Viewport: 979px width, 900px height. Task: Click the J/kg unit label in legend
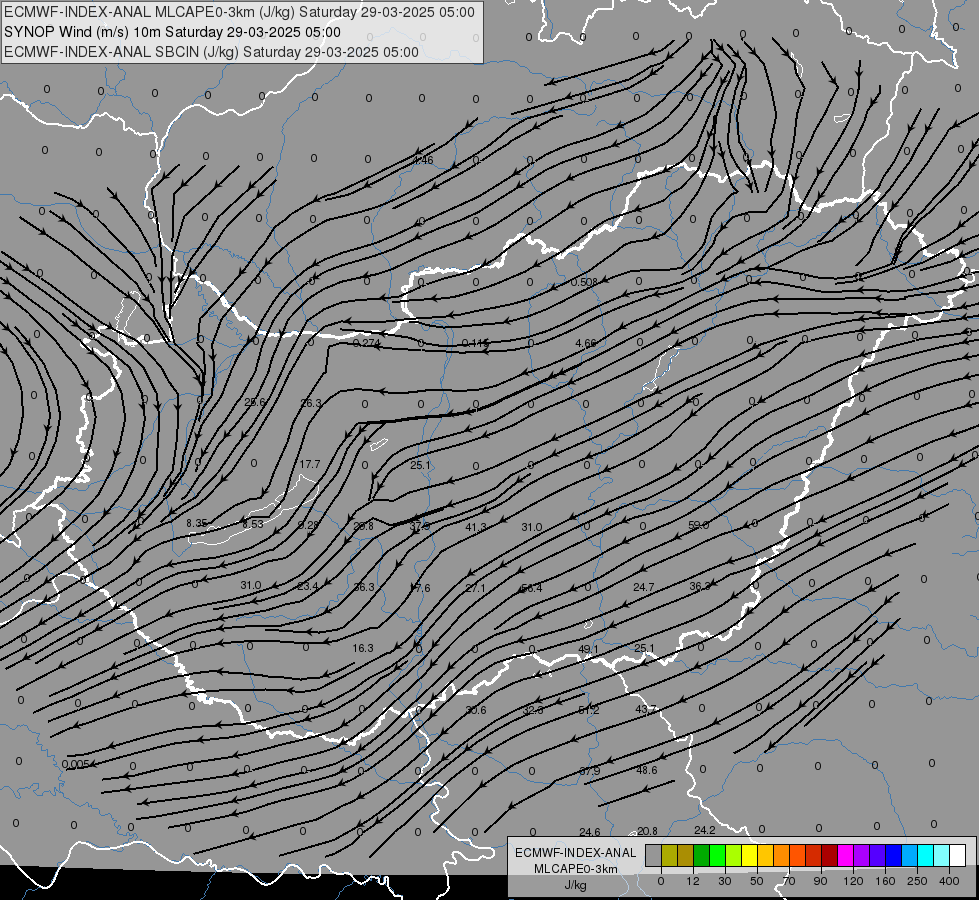[576, 885]
